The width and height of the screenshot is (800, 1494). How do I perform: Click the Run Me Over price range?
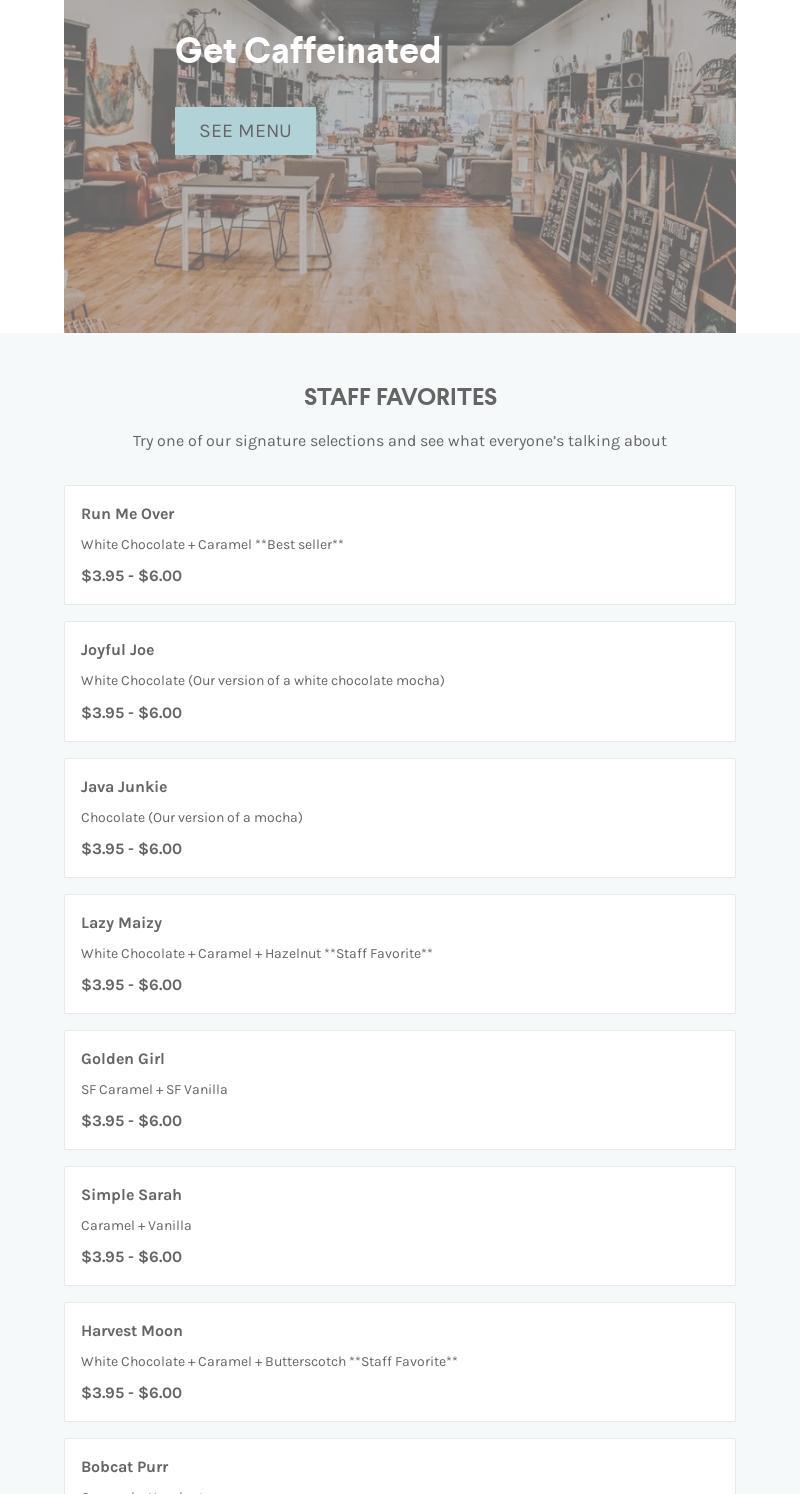(131, 576)
